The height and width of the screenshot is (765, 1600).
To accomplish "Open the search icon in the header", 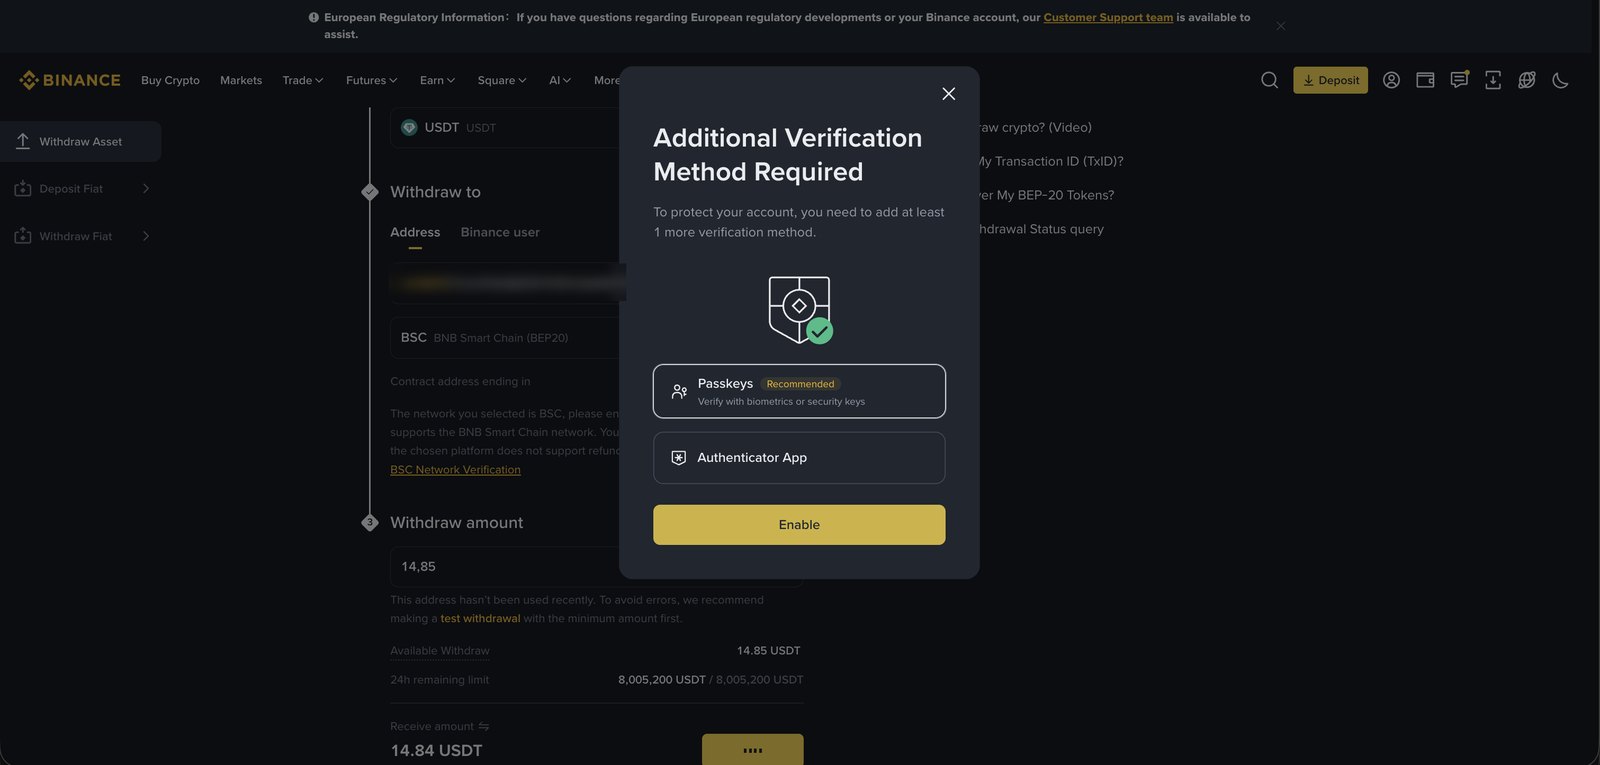I will [1269, 80].
